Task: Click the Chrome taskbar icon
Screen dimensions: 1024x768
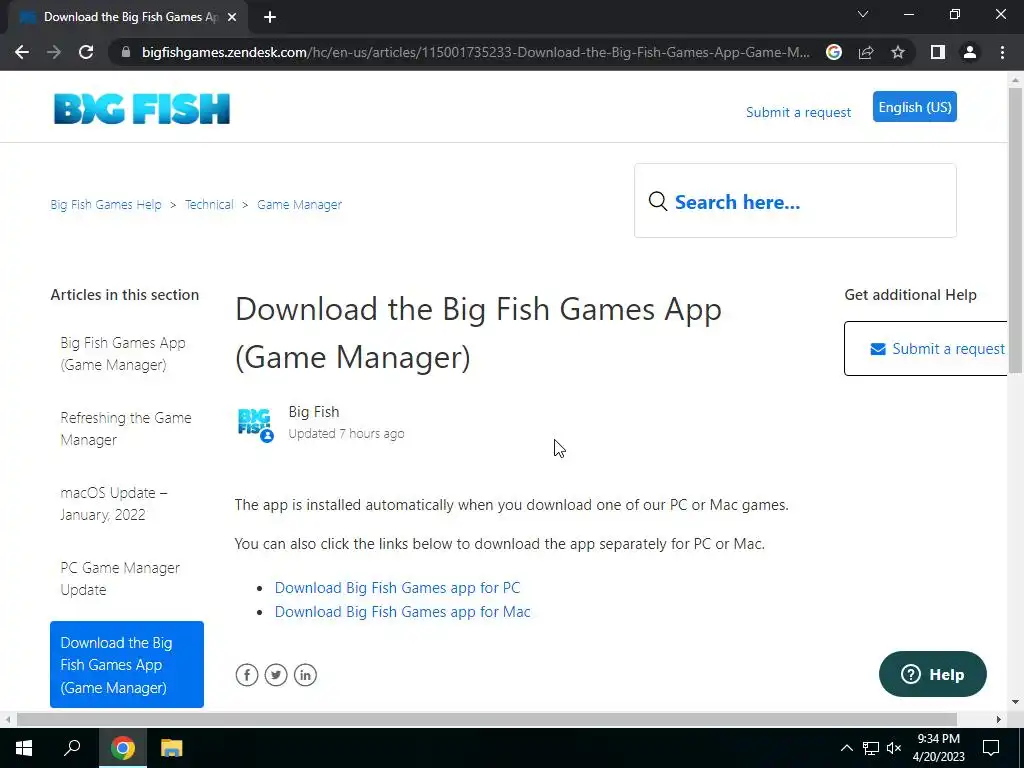Action: (x=122, y=748)
